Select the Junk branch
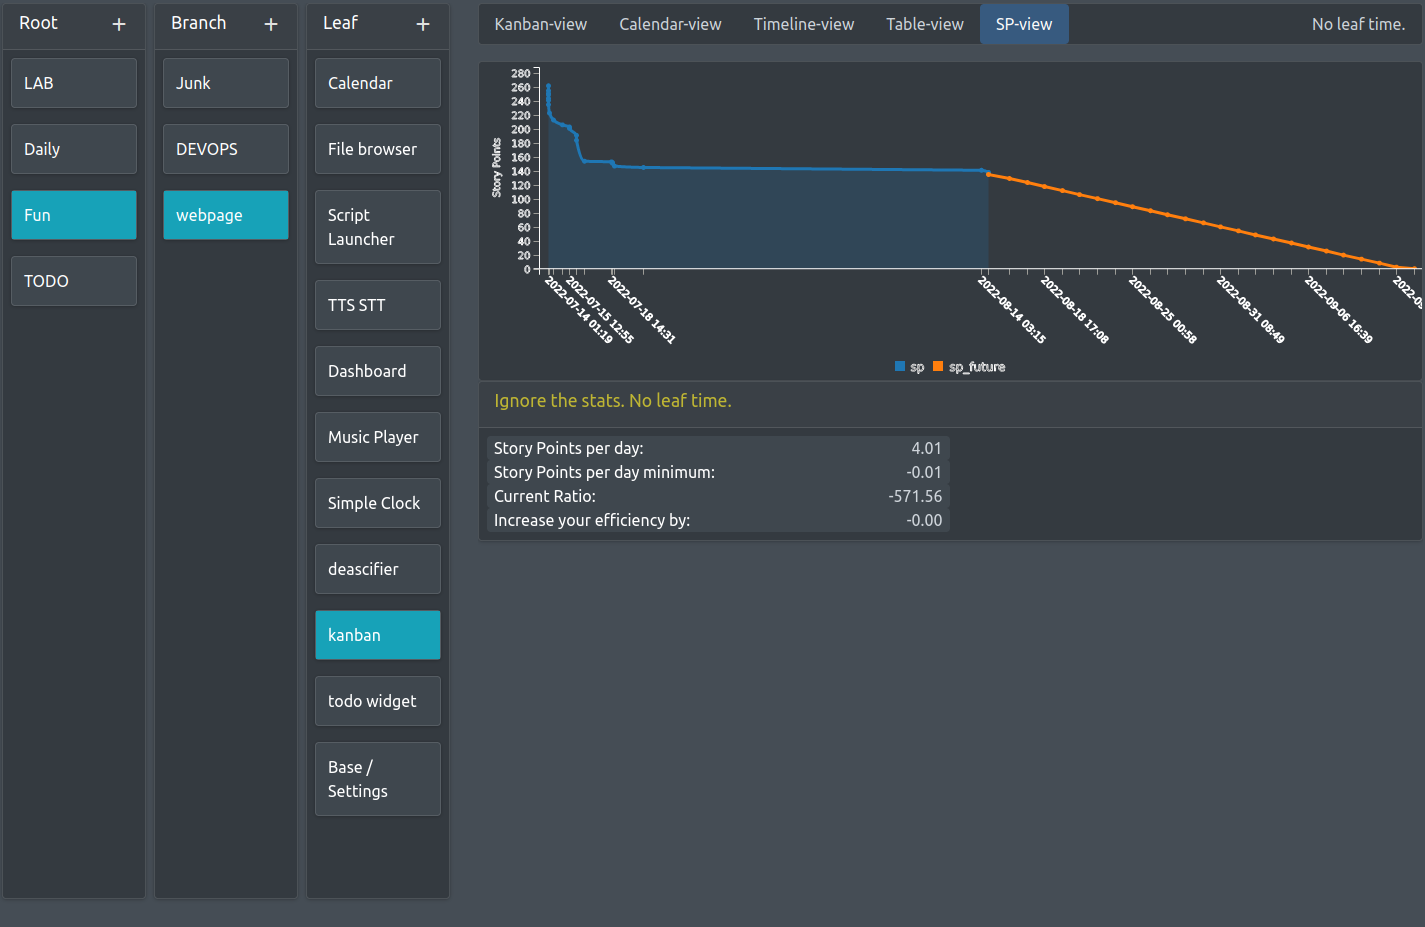Image resolution: width=1425 pixels, height=927 pixels. (x=226, y=83)
